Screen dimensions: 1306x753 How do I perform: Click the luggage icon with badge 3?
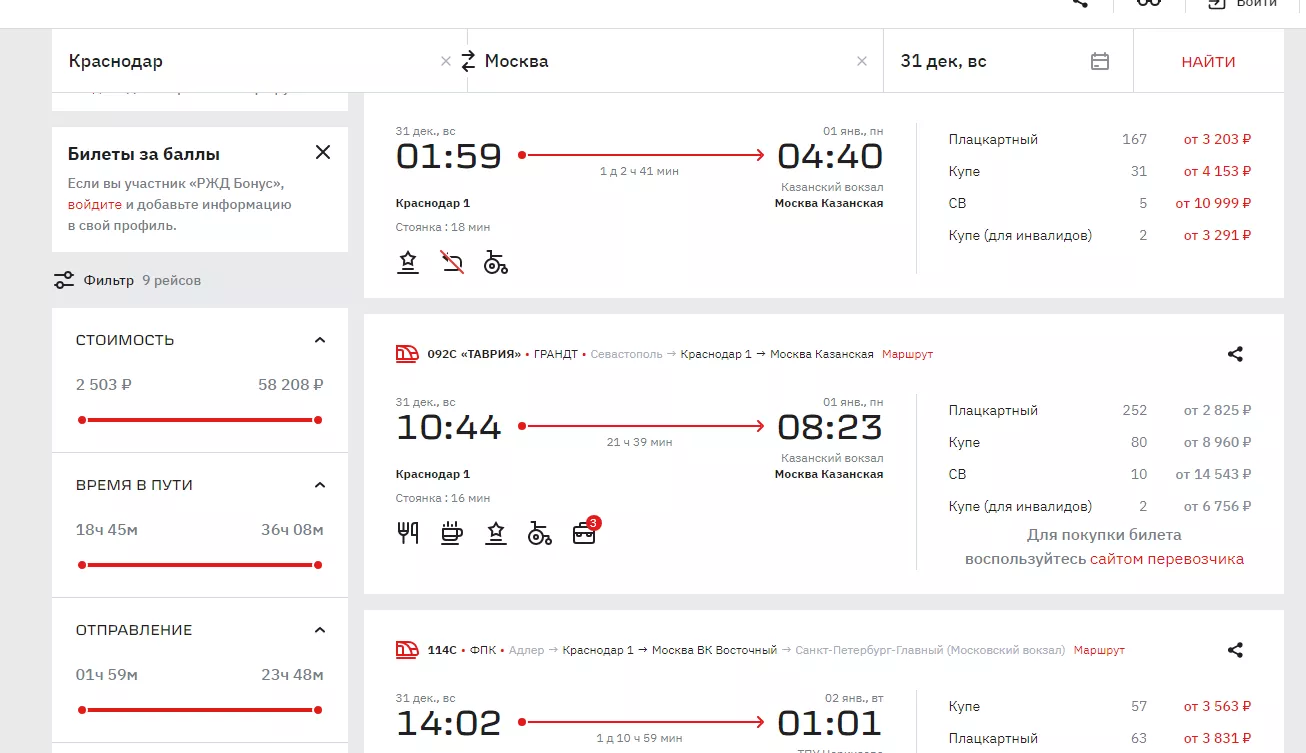pos(584,533)
